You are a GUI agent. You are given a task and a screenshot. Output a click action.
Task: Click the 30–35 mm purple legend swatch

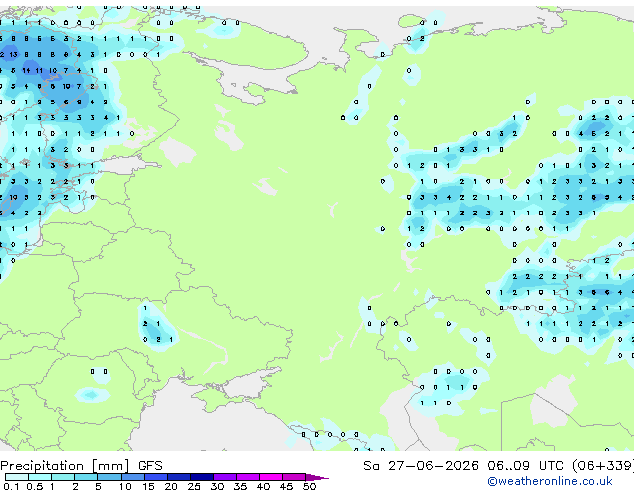tap(225, 477)
